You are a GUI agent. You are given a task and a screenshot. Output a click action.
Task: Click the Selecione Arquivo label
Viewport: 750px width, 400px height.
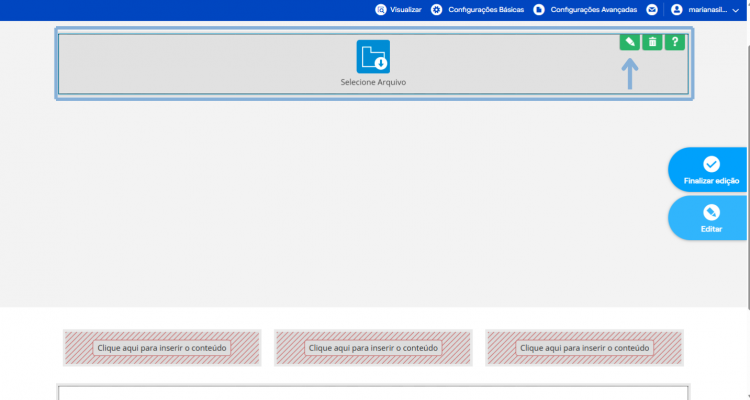[x=373, y=82]
